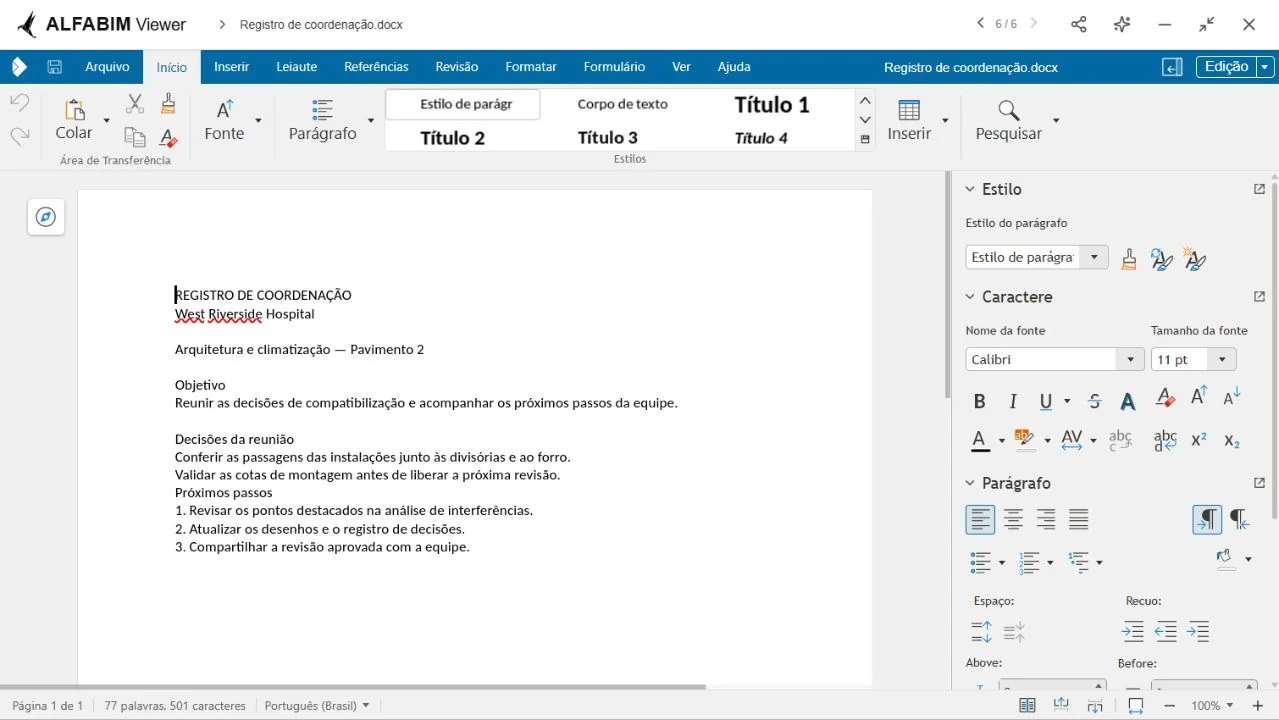This screenshot has height=720, width=1279.
Task: Clear direct formatting with ribbon eraser icon
Action: [x=168, y=137]
